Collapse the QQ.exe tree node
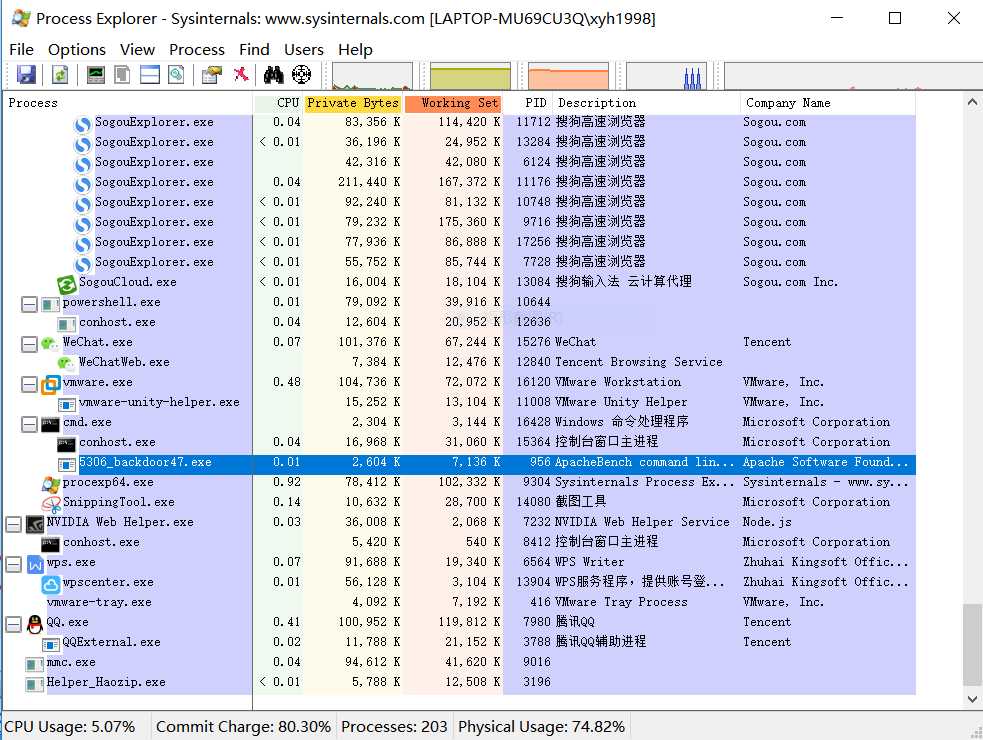The image size is (983, 740). [13, 625]
